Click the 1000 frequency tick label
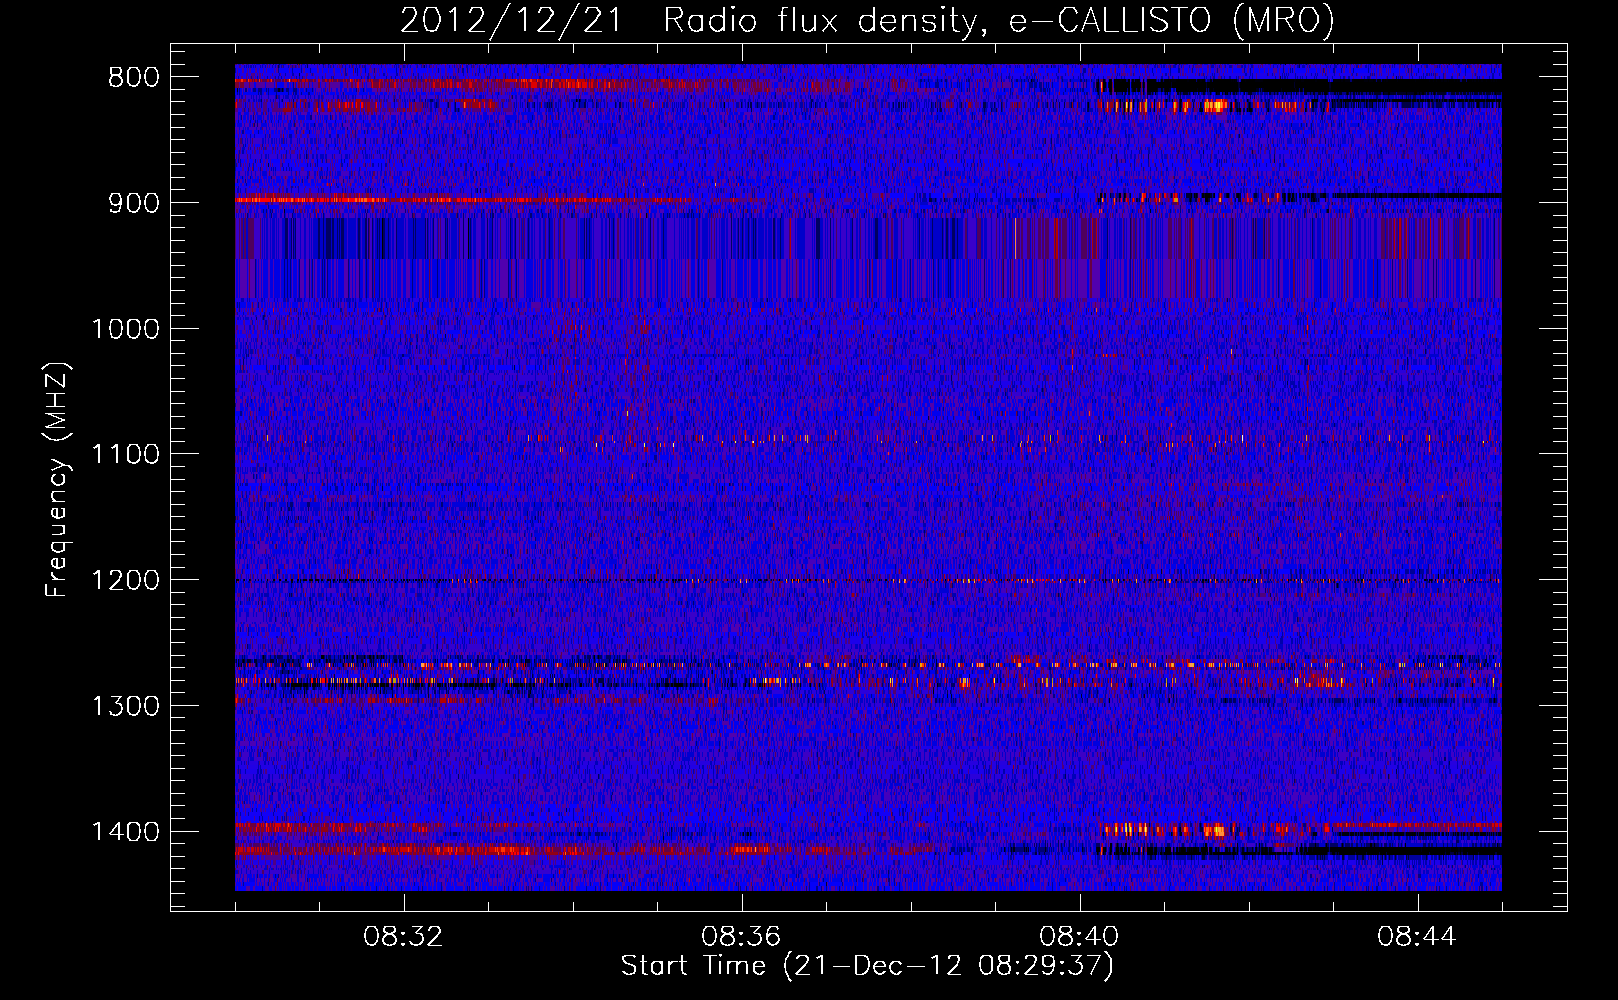The height and width of the screenshot is (1000, 1618). tap(126, 329)
